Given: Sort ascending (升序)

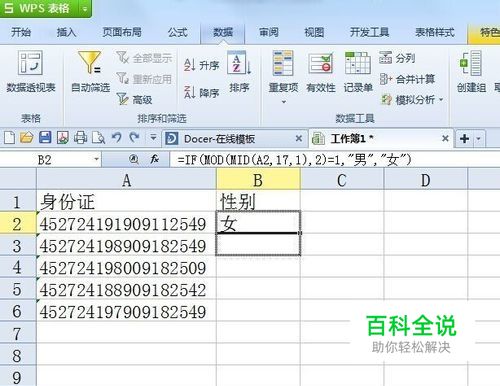Looking at the screenshot, I should [x=201, y=65].
